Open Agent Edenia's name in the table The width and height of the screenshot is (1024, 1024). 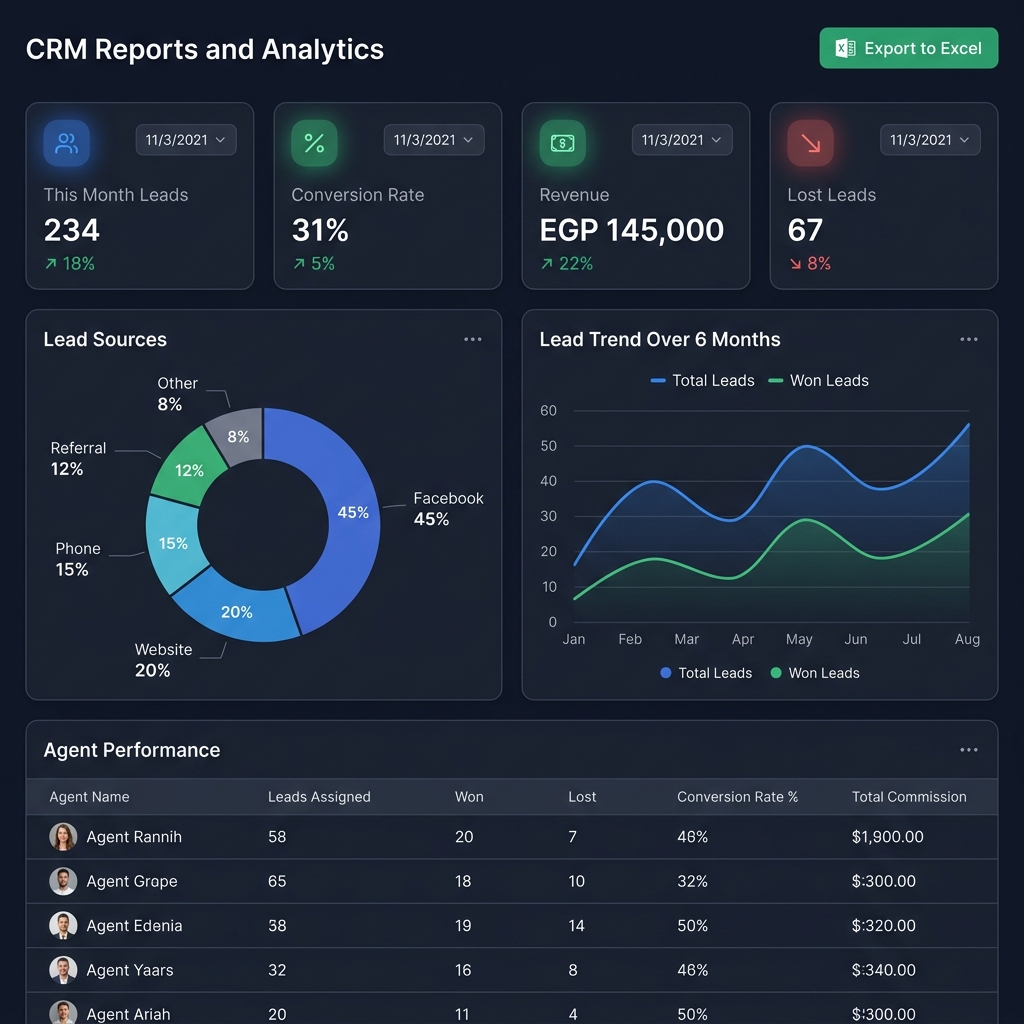135,925
